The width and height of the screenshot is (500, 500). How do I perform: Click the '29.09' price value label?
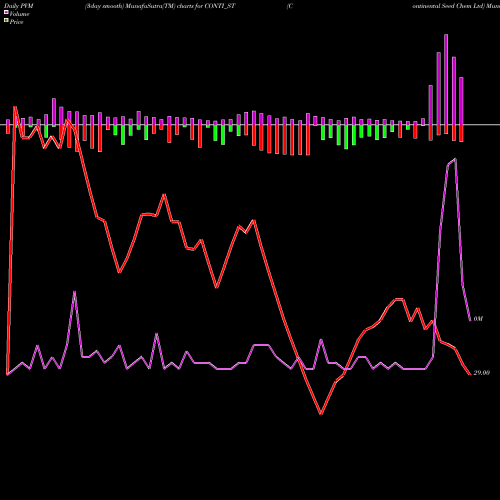482,373
